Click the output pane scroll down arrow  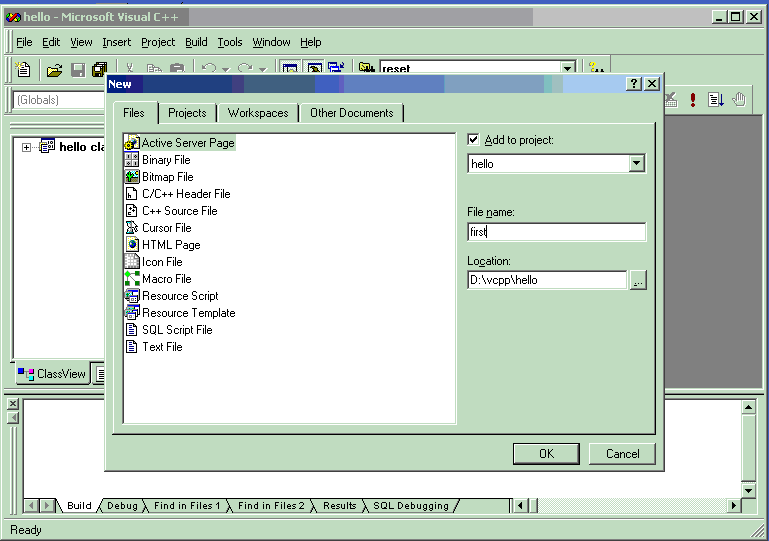[x=748, y=490]
